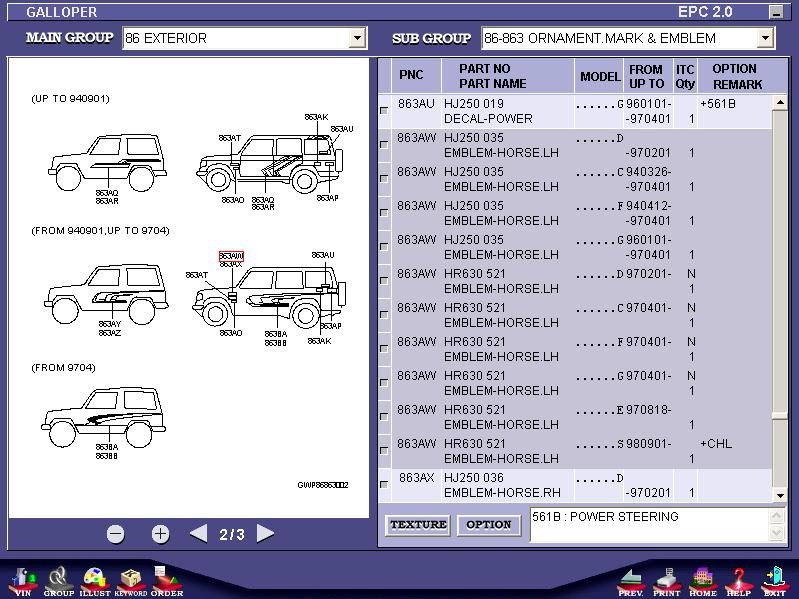The image size is (799, 599).
Task: Click the +561B option remark
Action: [718, 104]
